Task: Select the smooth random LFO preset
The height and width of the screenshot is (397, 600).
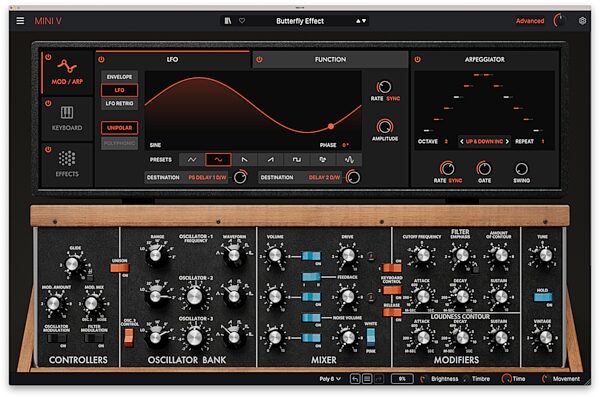Action: click(349, 160)
